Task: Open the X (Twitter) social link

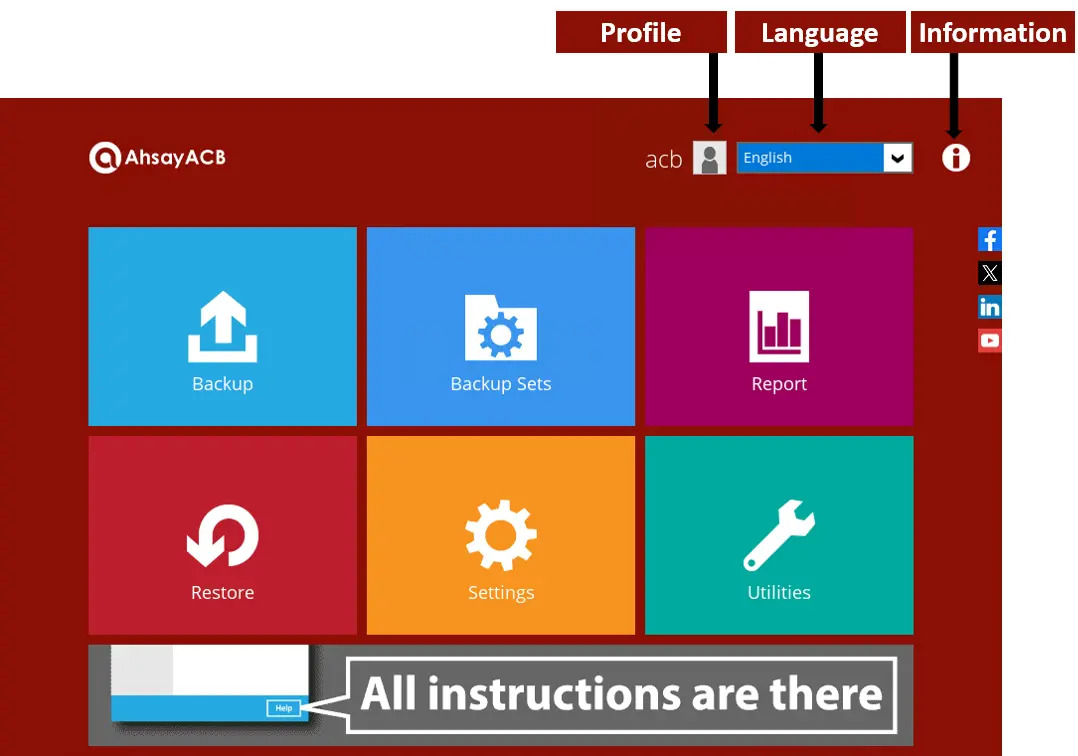Action: click(x=989, y=273)
